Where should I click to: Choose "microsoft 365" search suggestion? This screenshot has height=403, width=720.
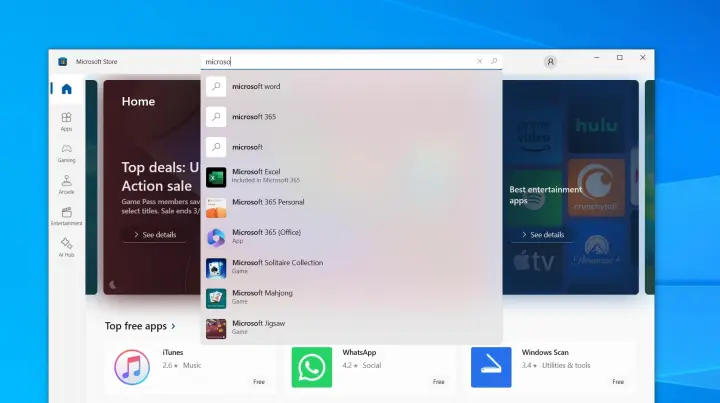(x=254, y=117)
